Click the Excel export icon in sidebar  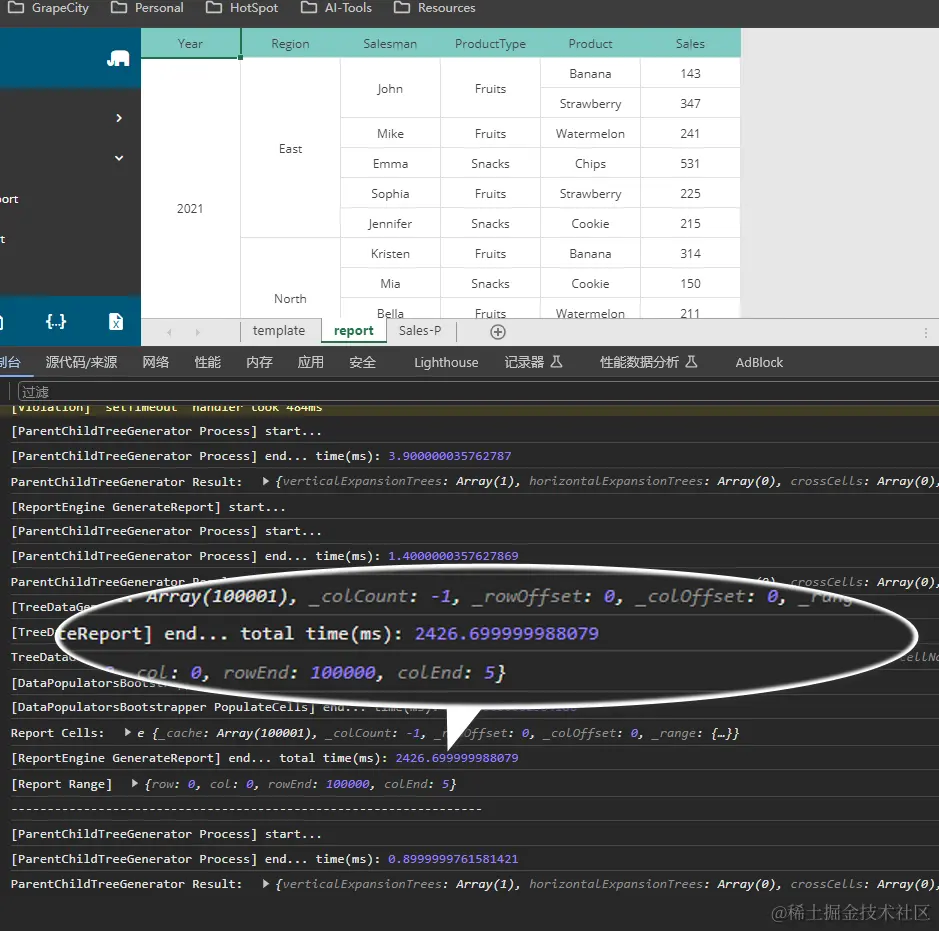pyautogui.click(x=116, y=322)
